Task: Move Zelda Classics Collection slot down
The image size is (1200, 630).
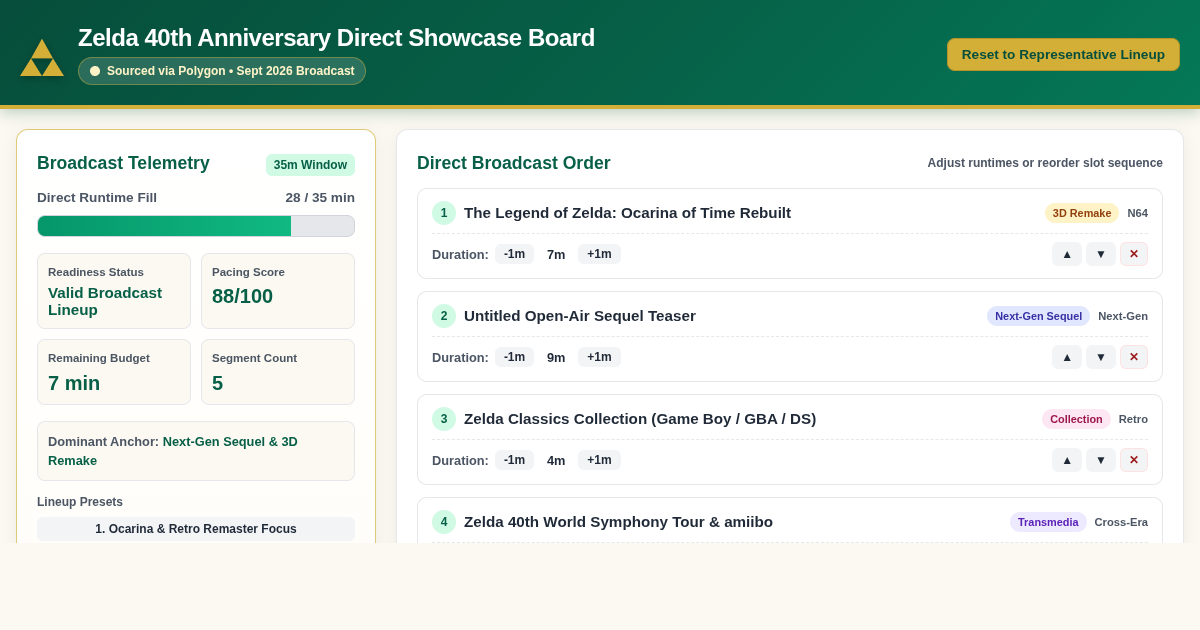Action: tap(1101, 460)
